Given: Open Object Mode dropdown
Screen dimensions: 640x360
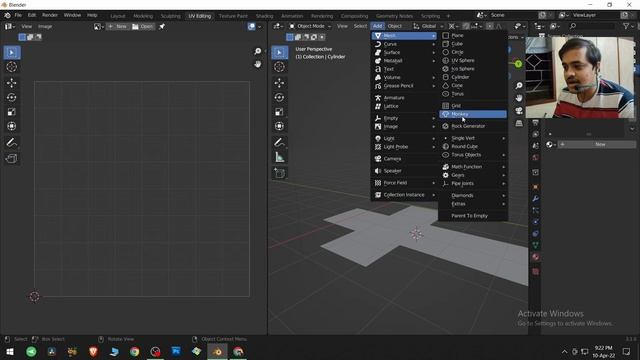Looking at the screenshot, I should point(310,26).
